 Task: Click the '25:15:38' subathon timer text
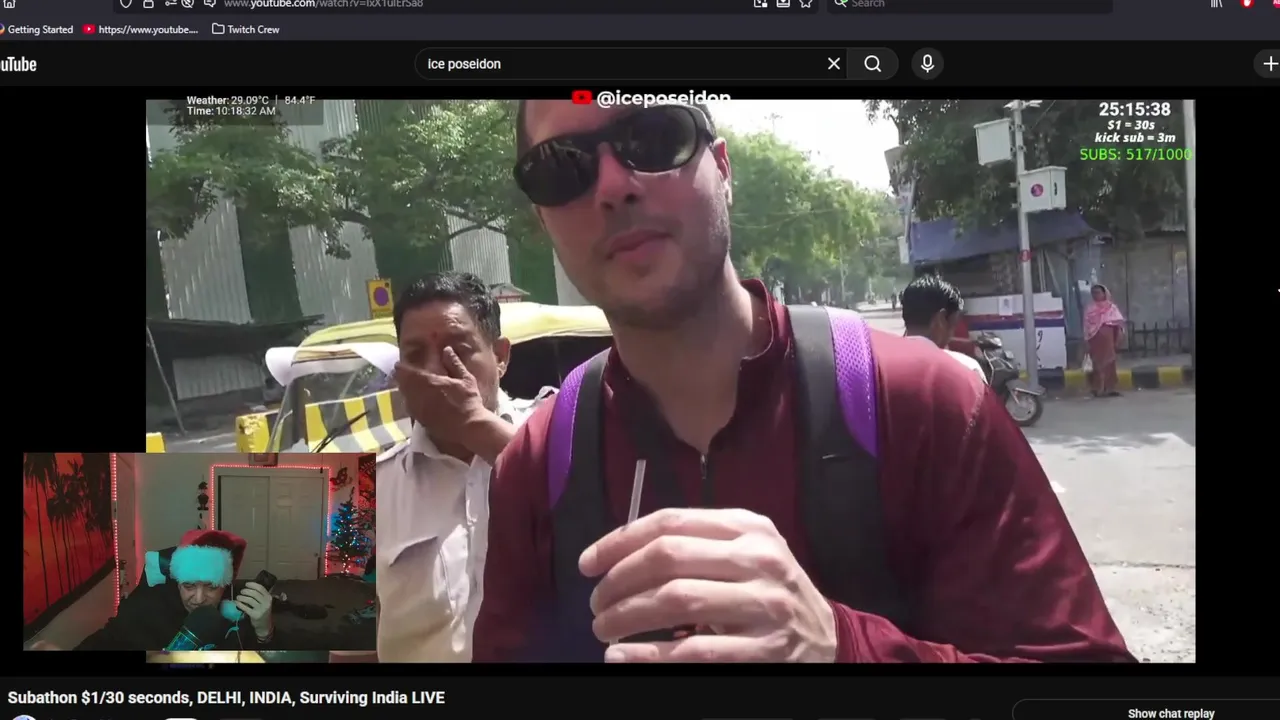[x=1134, y=110]
